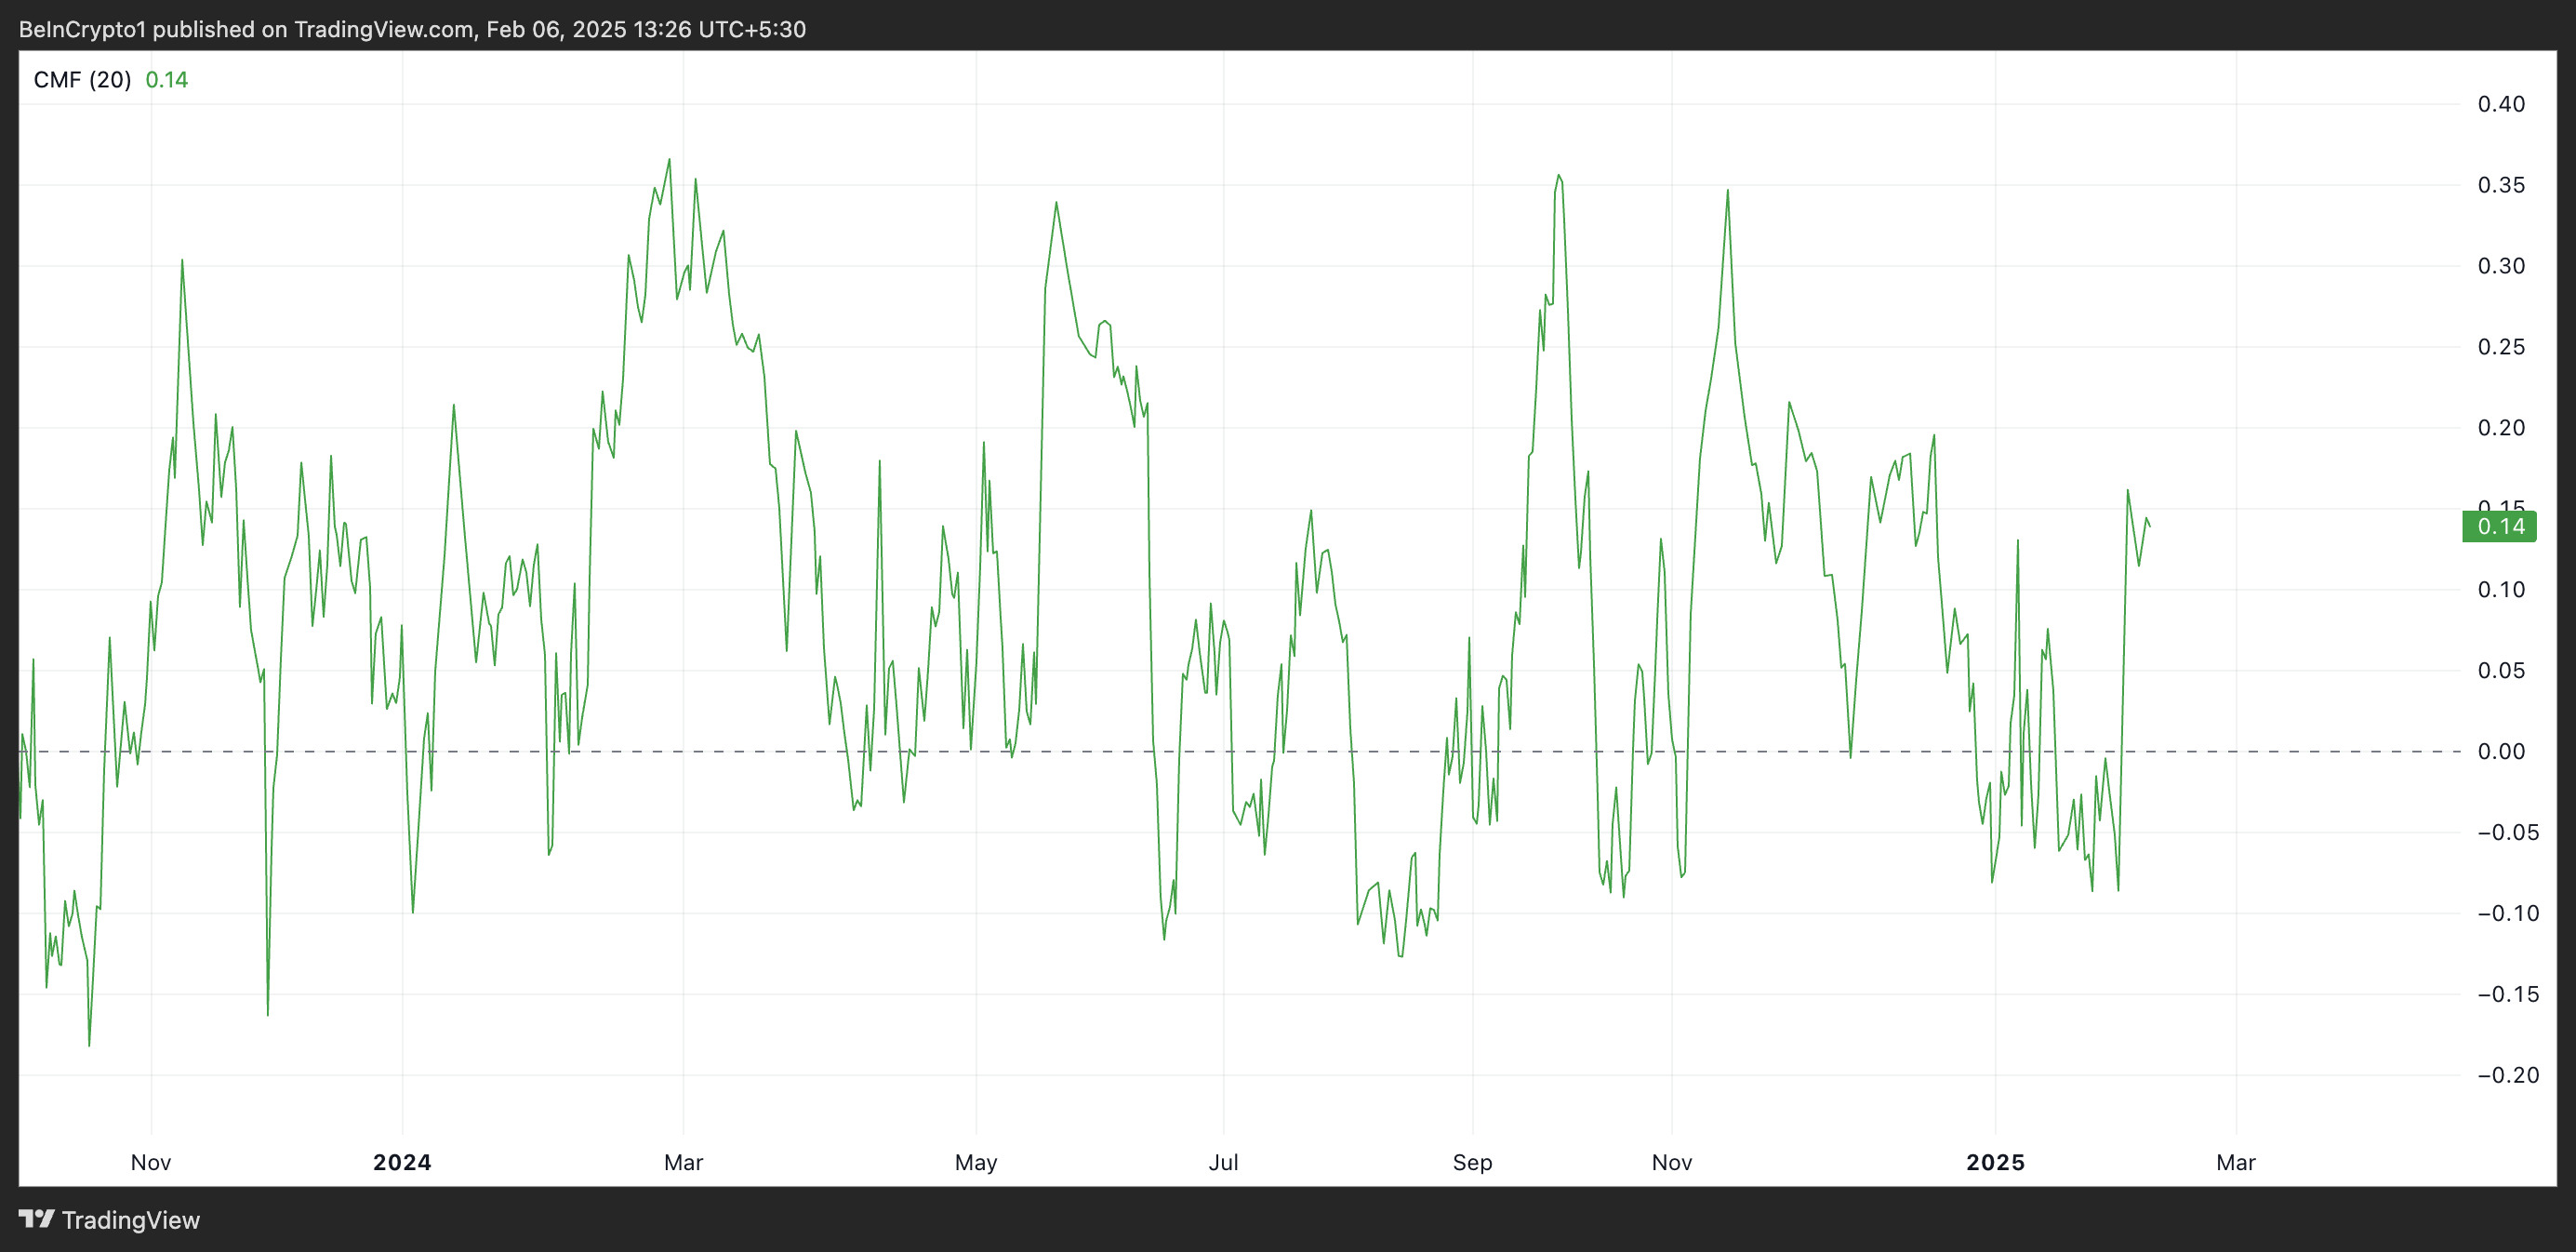This screenshot has width=2576, height=1252.
Task: Click the 2024 time axis label
Action: pos(402,1162)
